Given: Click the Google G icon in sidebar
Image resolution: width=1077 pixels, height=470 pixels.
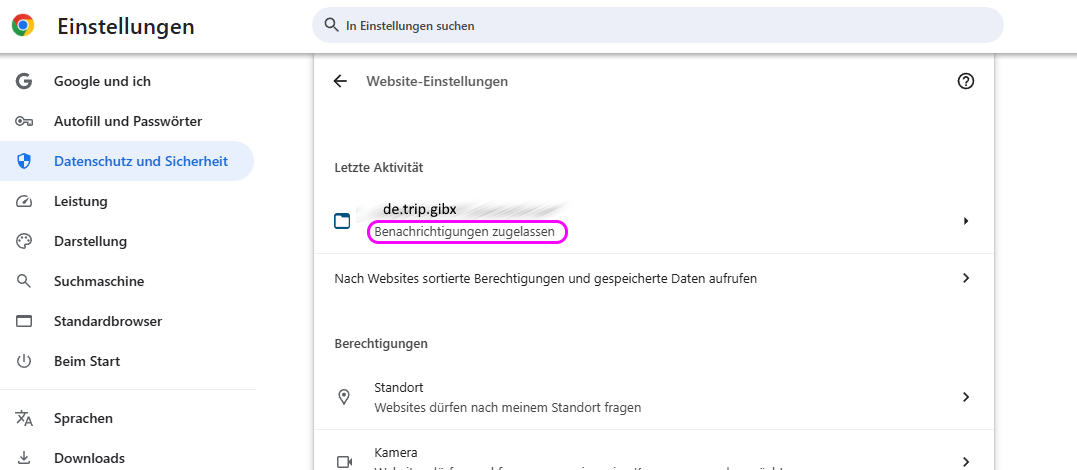Looking at the screenshot, I should click(25, 81).
